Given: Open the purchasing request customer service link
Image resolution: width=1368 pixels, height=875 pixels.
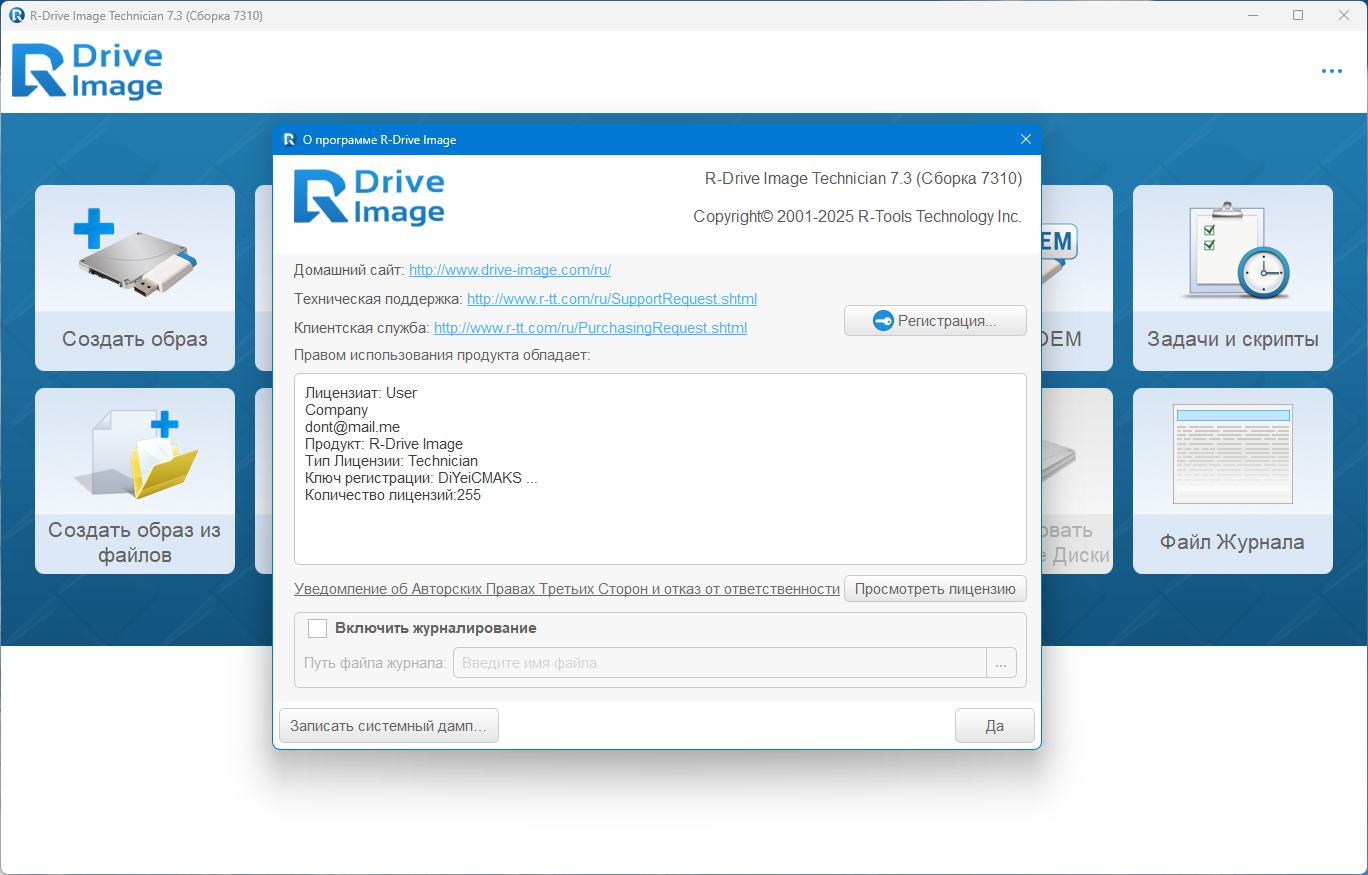Looking at the screenshot, I should click(x=590, y=328).
